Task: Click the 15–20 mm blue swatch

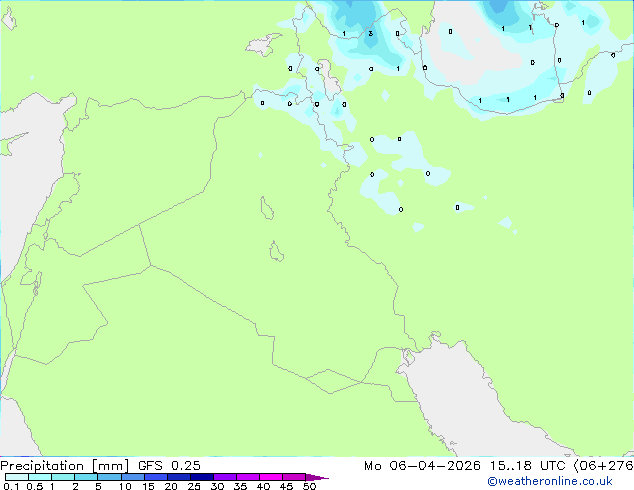Action: pos(155,477)
